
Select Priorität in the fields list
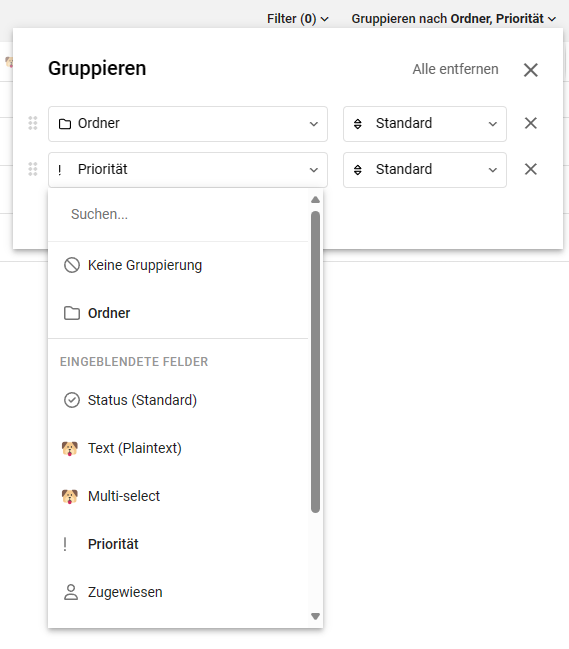tap(178, 544)
